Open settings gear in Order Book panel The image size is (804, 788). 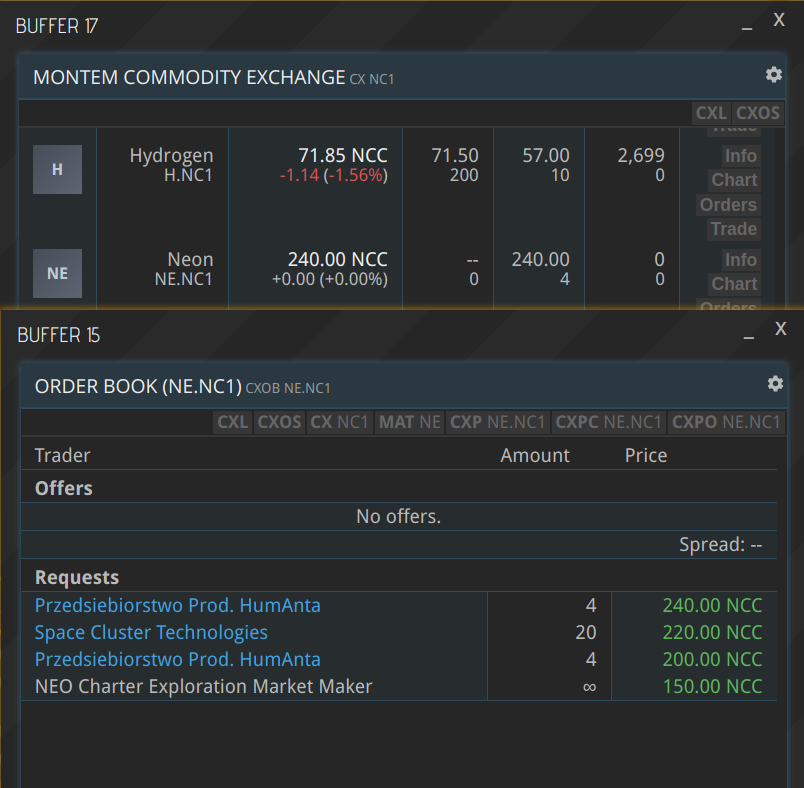click(x=774, y=384)
